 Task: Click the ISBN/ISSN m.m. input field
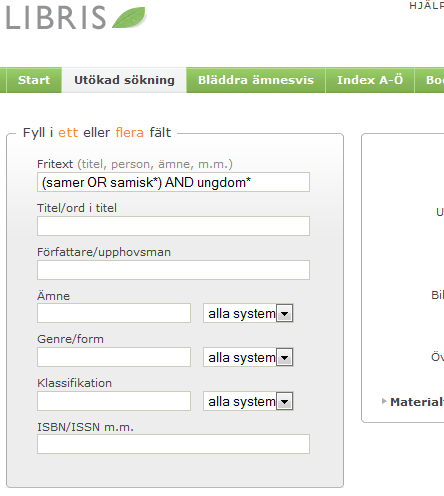(173, 444)
